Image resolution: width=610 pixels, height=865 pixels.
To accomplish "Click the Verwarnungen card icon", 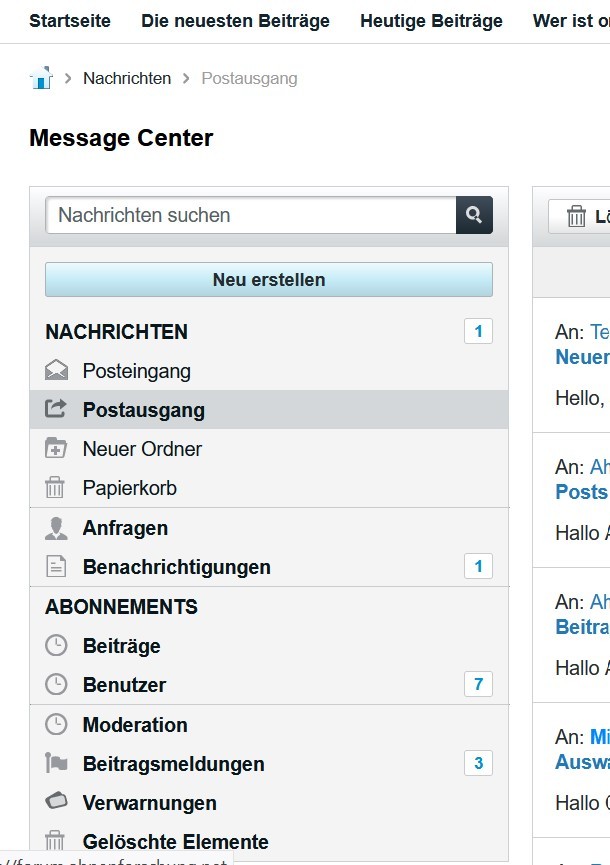I will tap(57, 802).
